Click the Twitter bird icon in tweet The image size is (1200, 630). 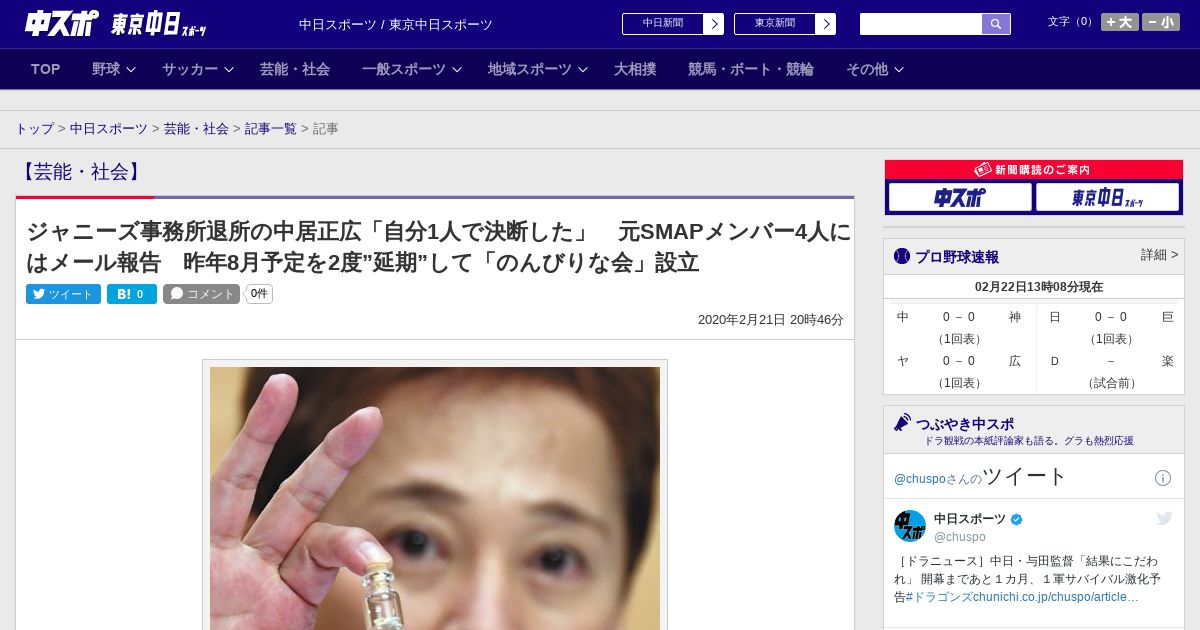(x=1164, y=518)
